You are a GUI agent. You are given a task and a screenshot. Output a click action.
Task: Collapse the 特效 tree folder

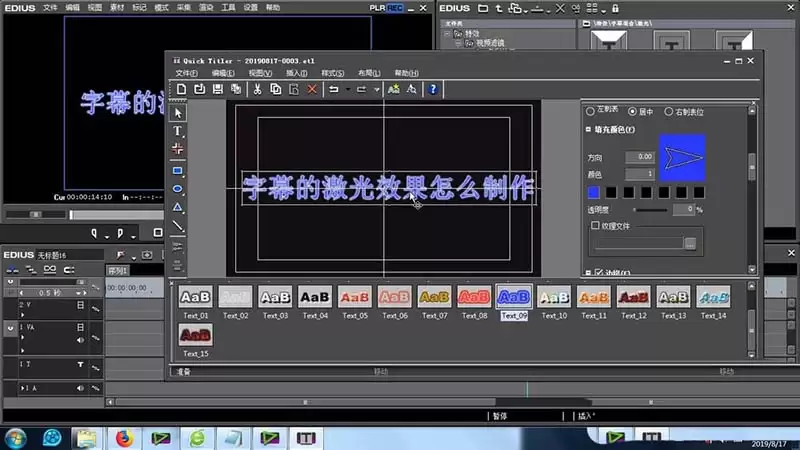click(x=447, y=34)
